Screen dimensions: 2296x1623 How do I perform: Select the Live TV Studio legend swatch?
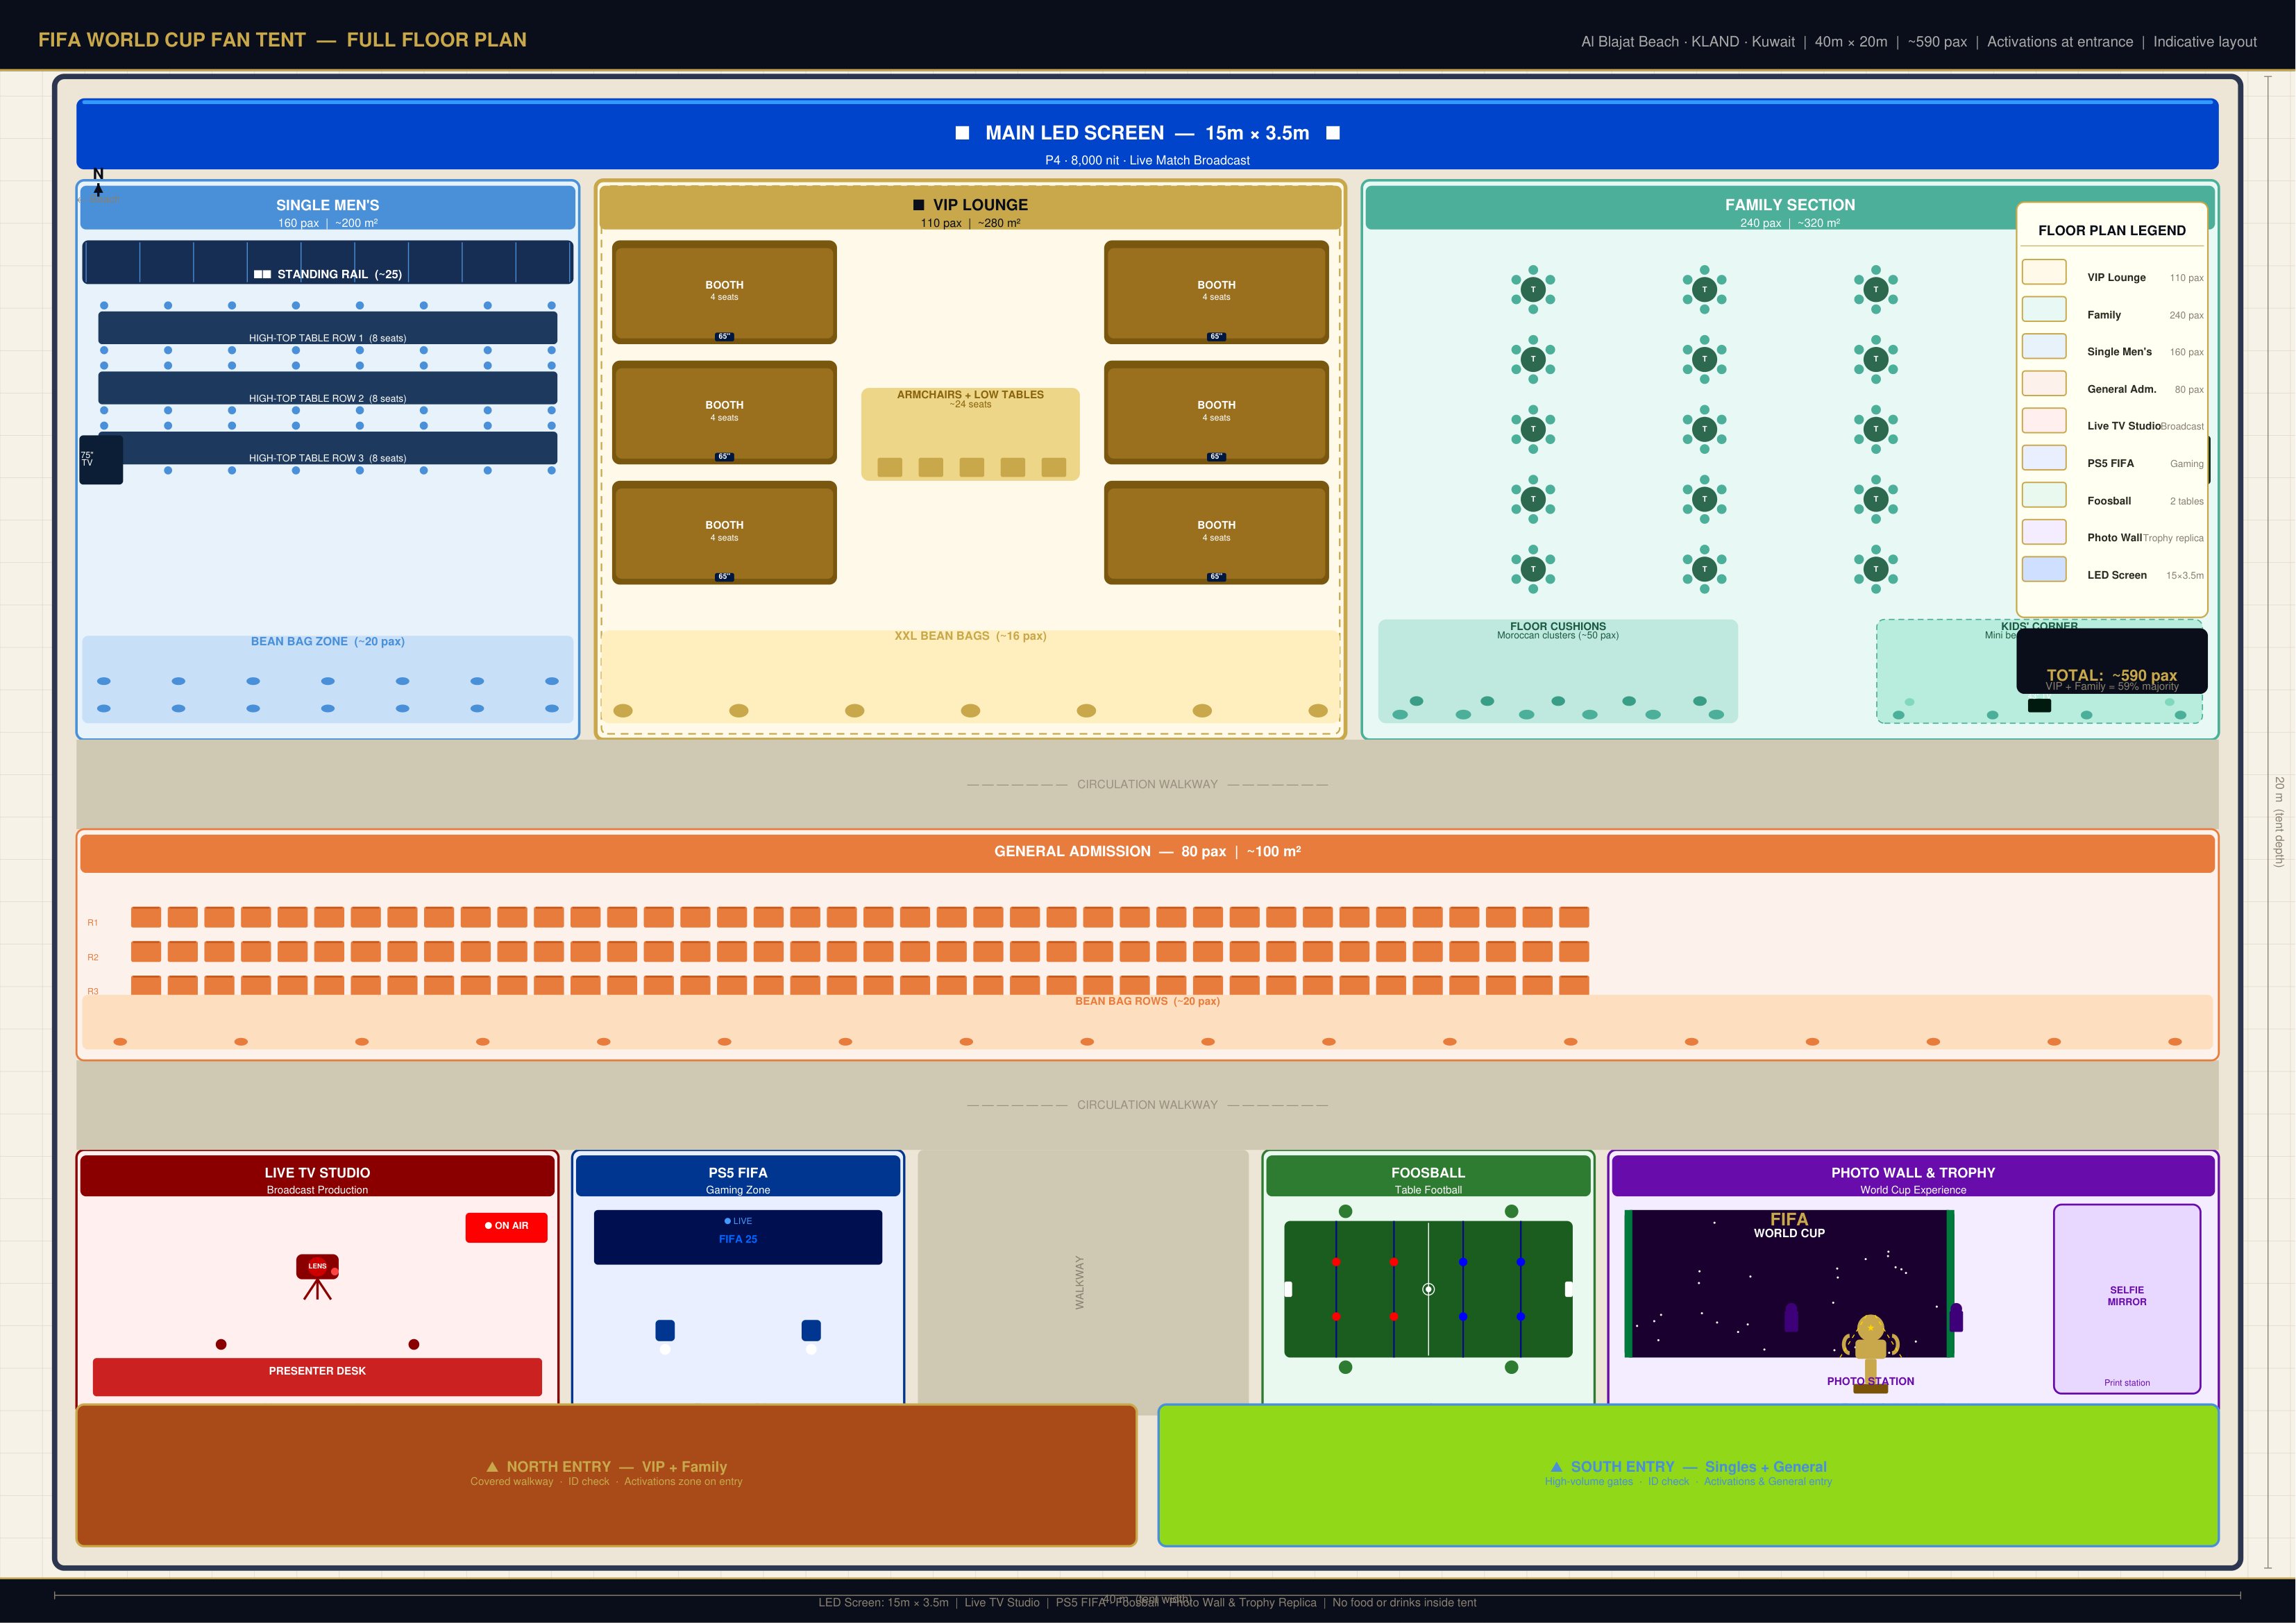[x=2044, y=420]
